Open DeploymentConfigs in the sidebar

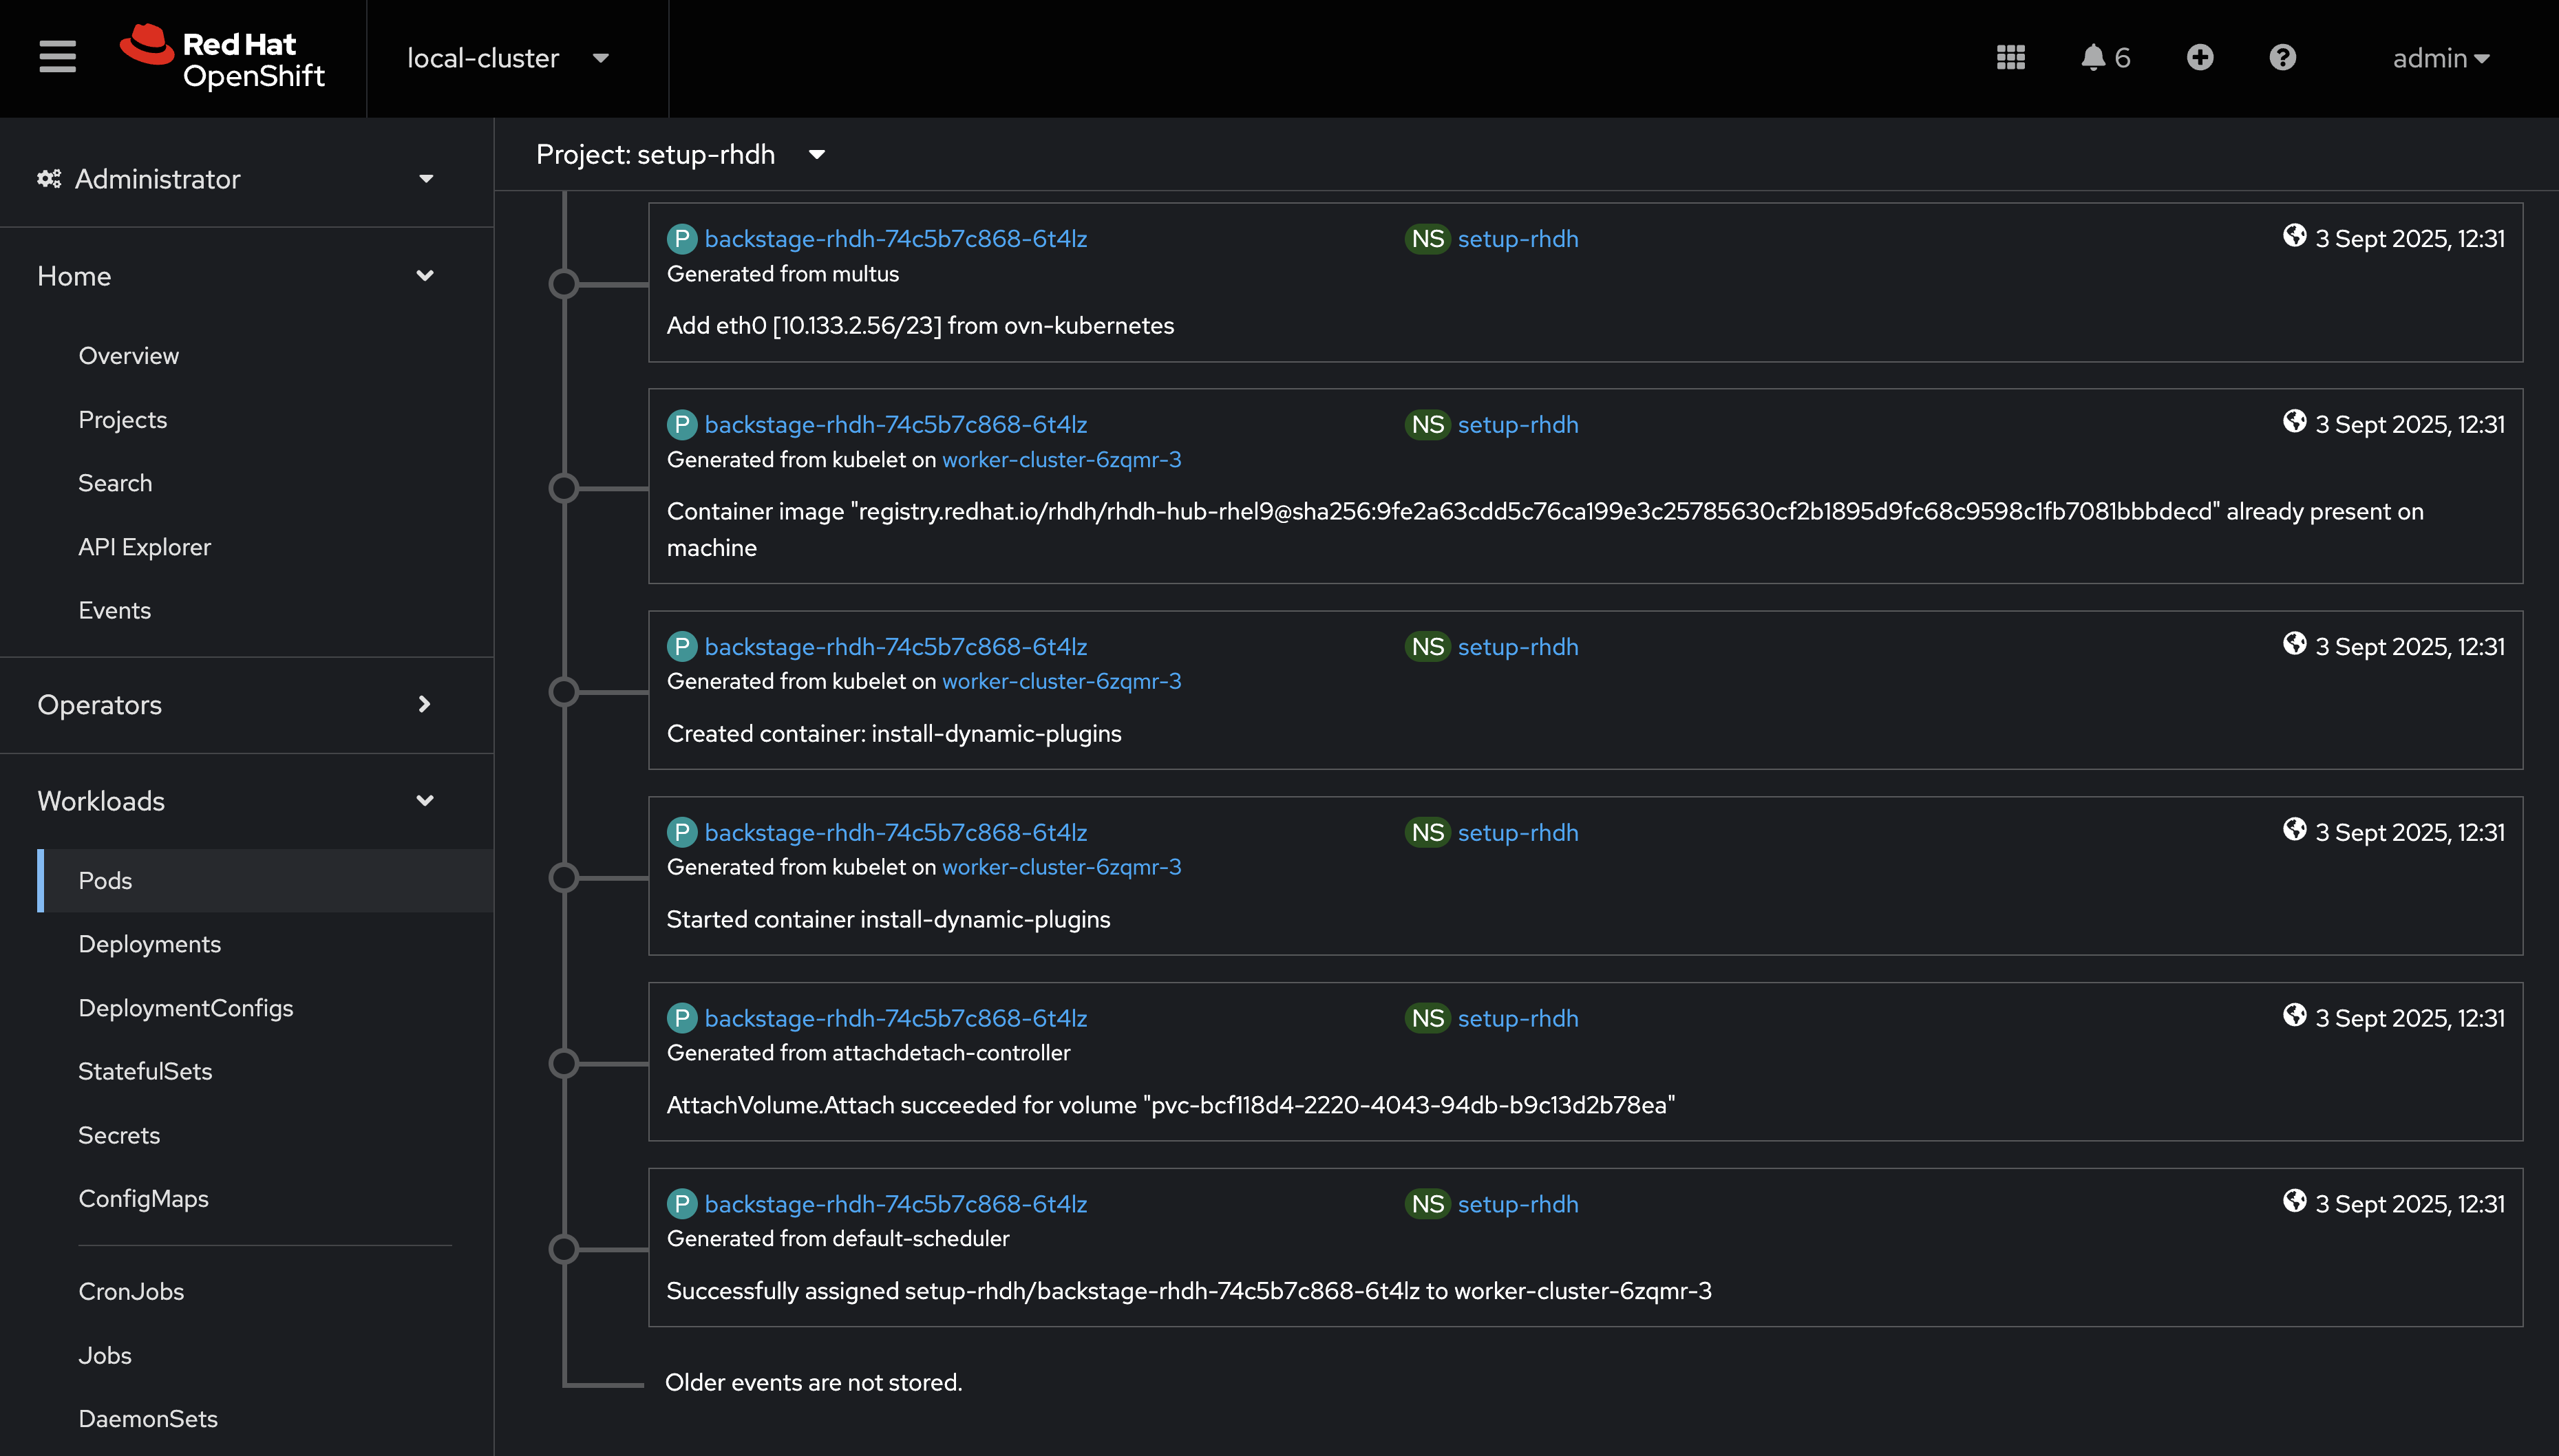tap(185, 1008)
